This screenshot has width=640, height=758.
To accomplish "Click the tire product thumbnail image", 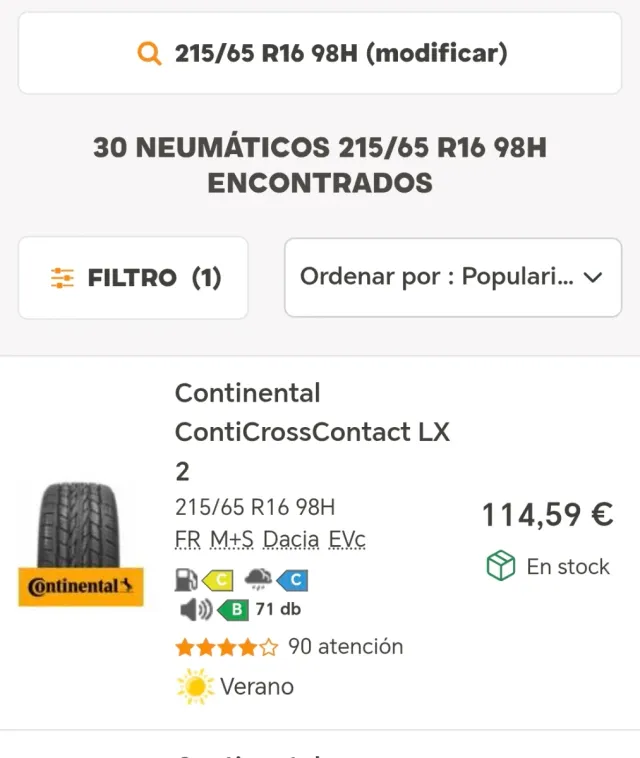I will pyautogui.click(x=81, y=523).
